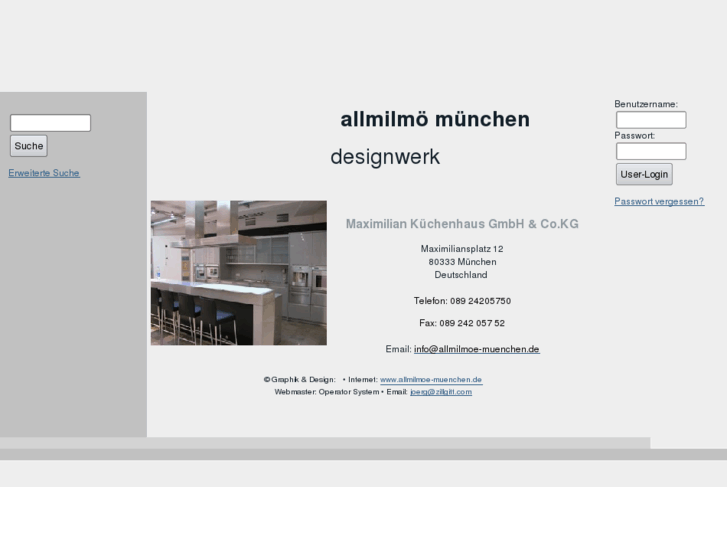The image size is (727, 545).
Task: Open the info@allmilmoe-muenchen.de email link
Action: pyautogui.click(x=477, y=349)
